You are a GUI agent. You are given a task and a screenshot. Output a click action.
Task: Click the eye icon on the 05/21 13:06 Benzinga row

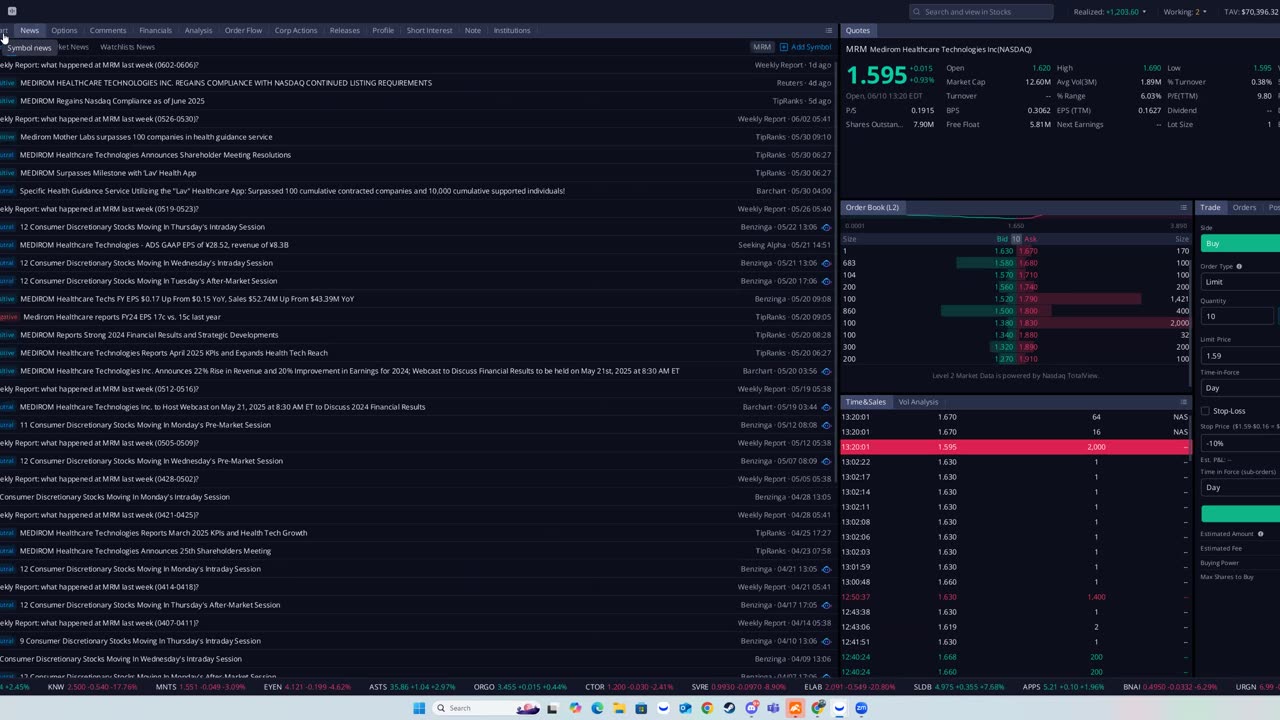[826, 263]
